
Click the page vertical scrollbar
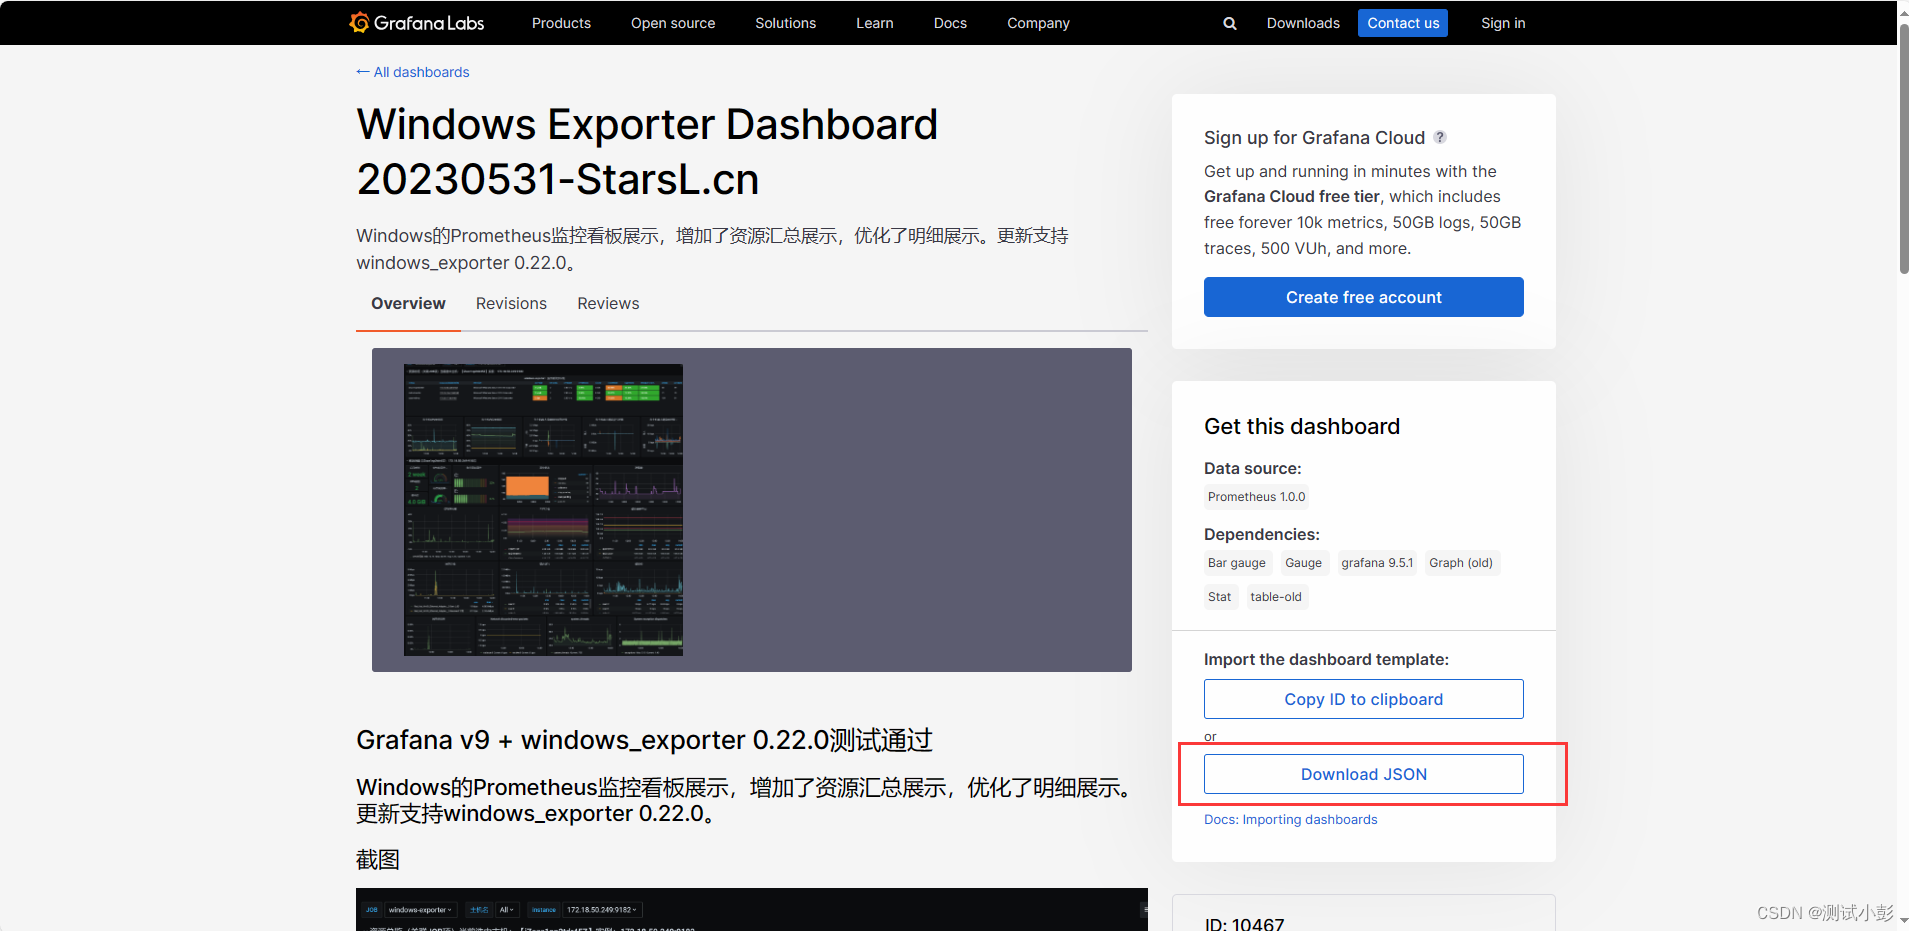1903,150
